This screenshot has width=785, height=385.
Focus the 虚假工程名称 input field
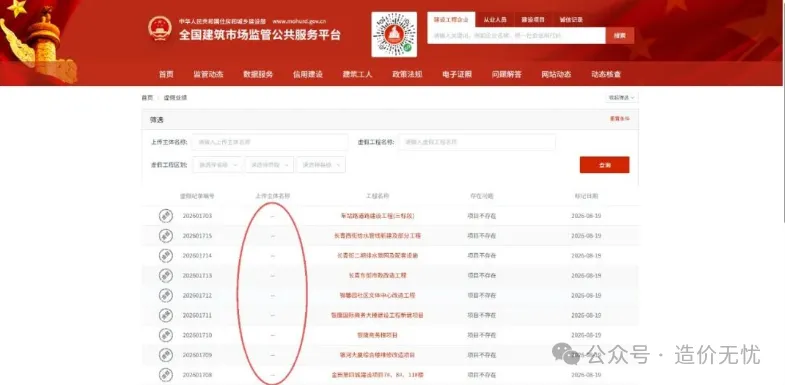[x=477, y=142]
